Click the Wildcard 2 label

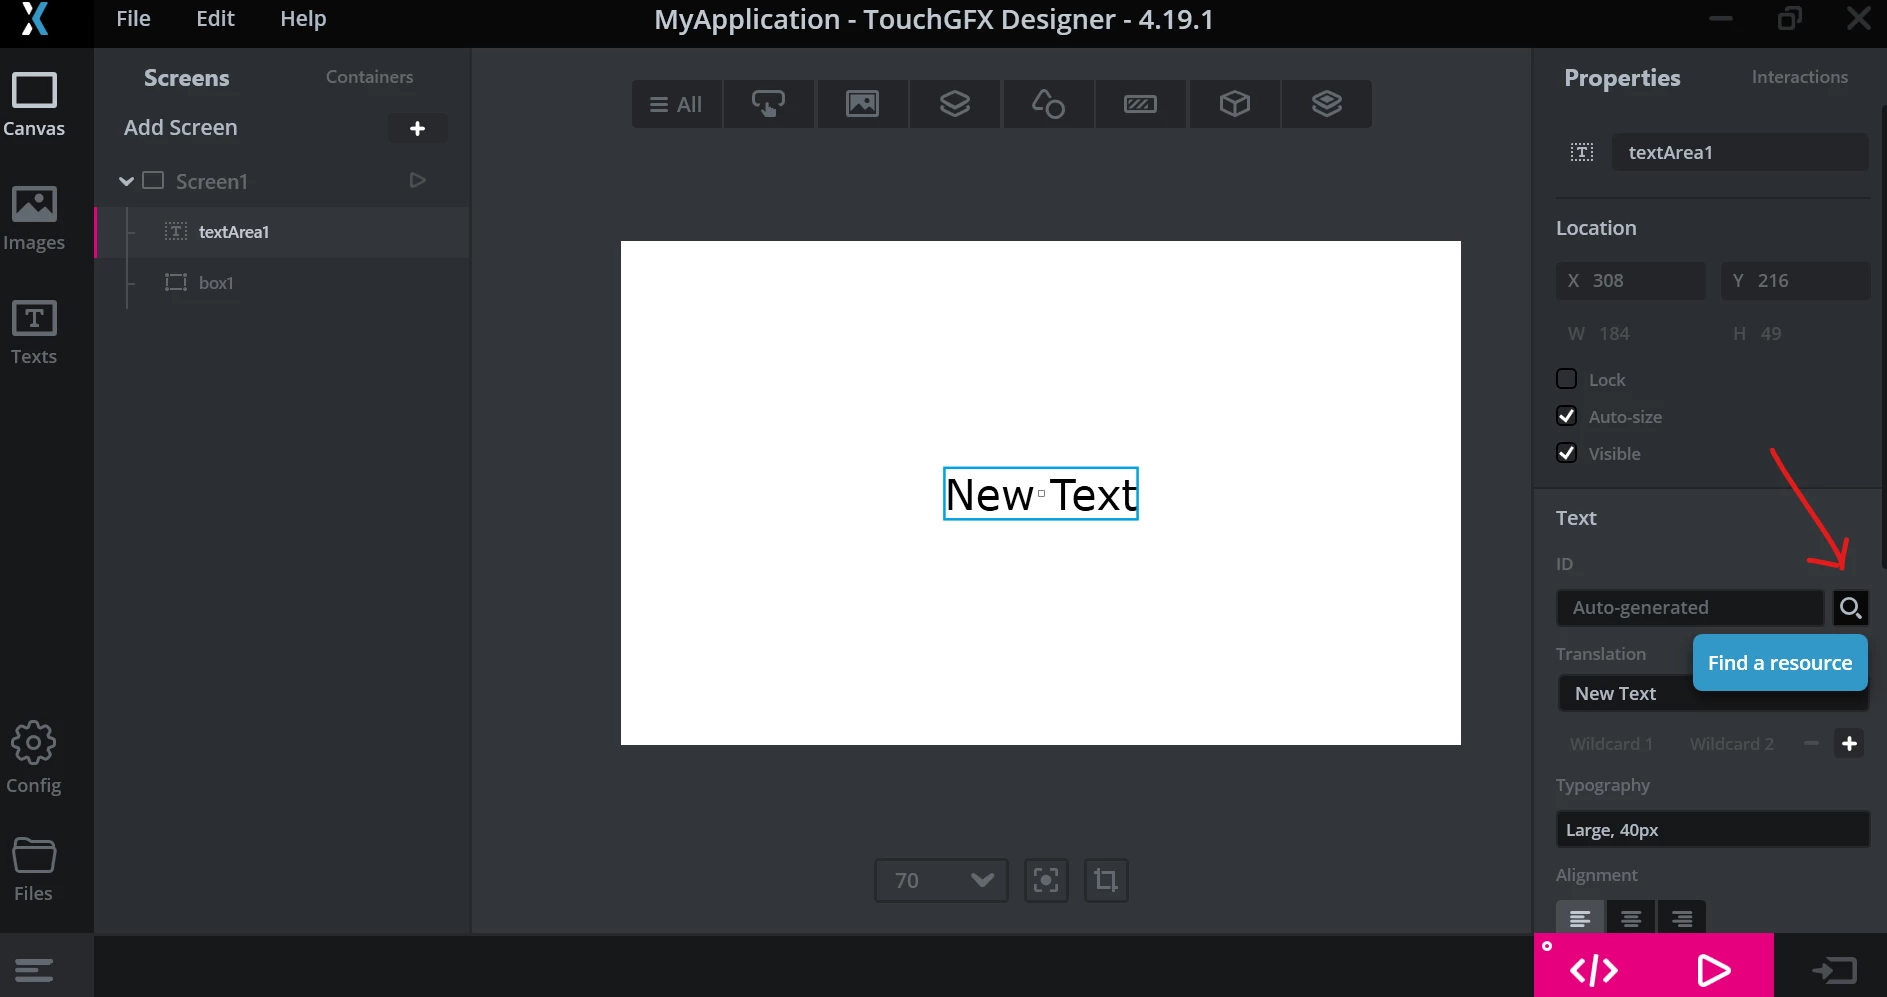click(1731, 744)
